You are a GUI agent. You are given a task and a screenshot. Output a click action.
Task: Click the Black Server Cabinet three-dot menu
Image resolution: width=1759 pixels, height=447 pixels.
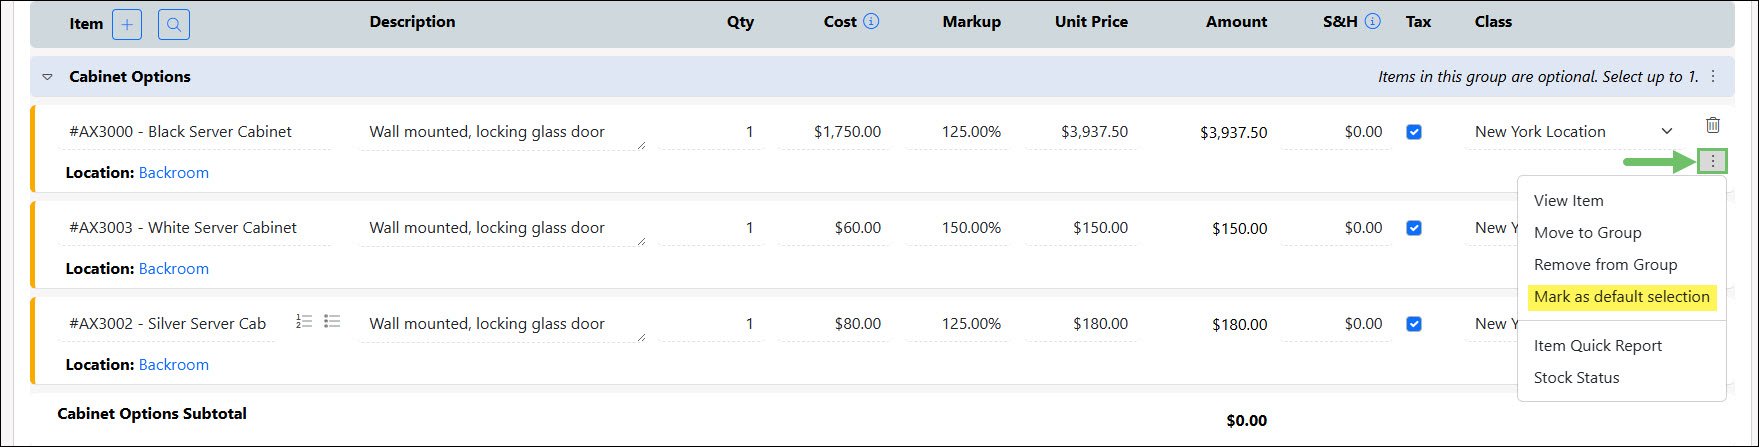pos(1713,161)
